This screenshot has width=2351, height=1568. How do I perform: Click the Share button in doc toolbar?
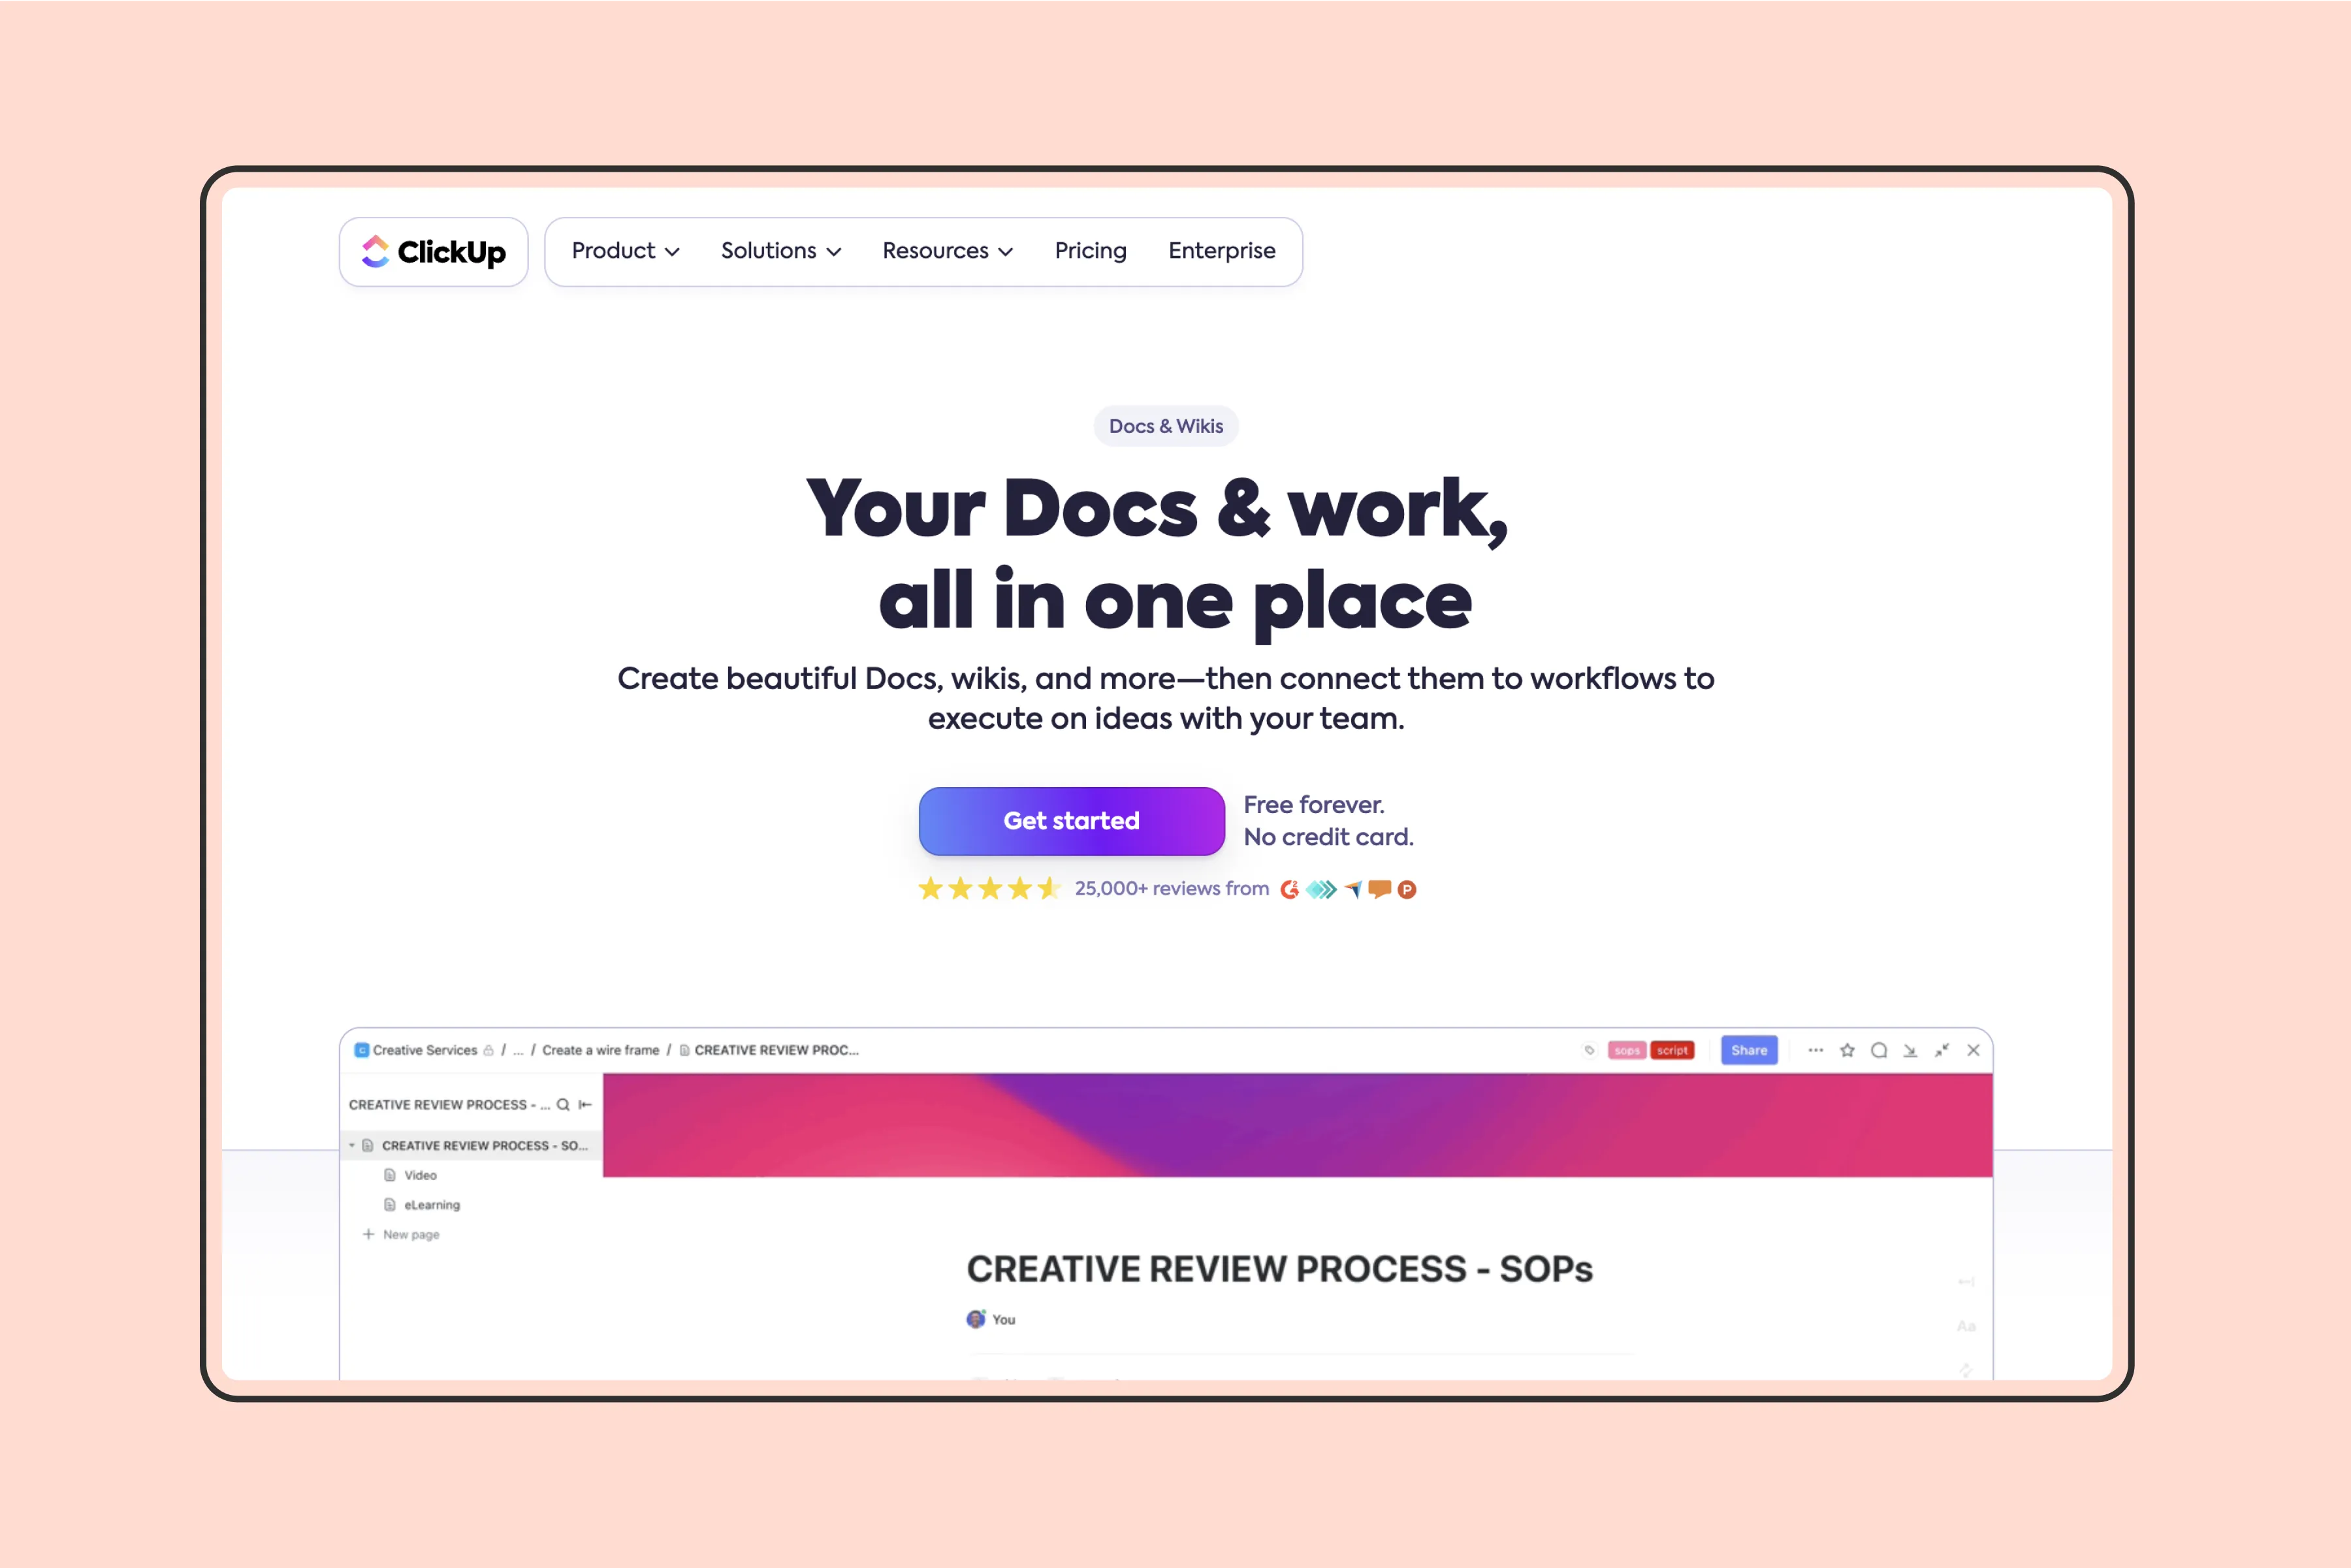pos(1751,1050)
